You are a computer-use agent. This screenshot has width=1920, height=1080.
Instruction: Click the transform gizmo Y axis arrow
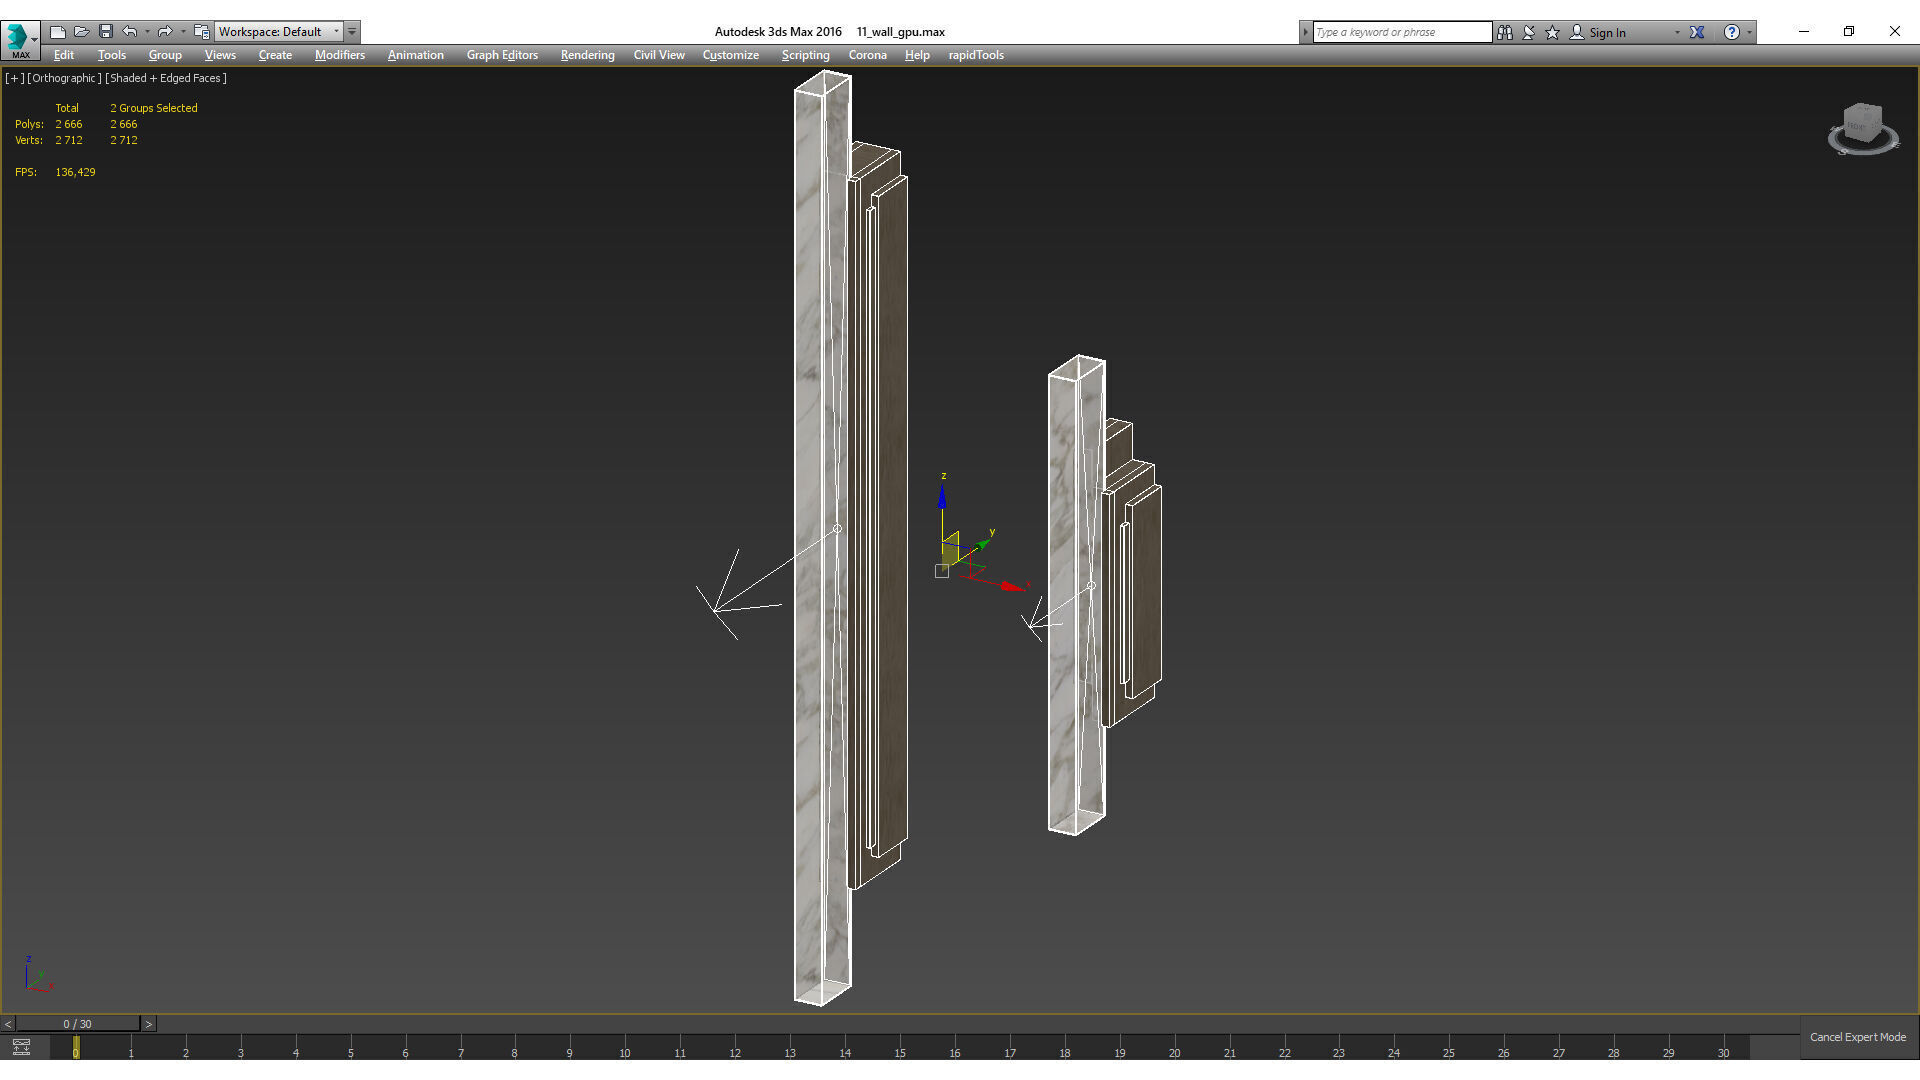[984, 544]
